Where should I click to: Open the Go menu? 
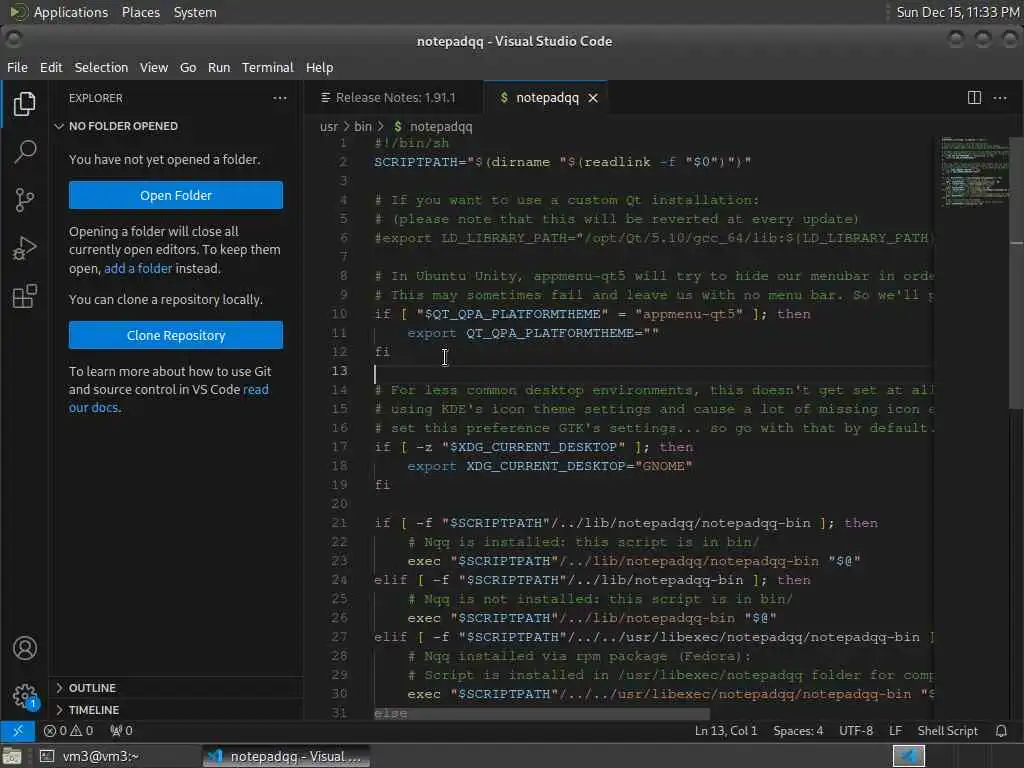188,67
